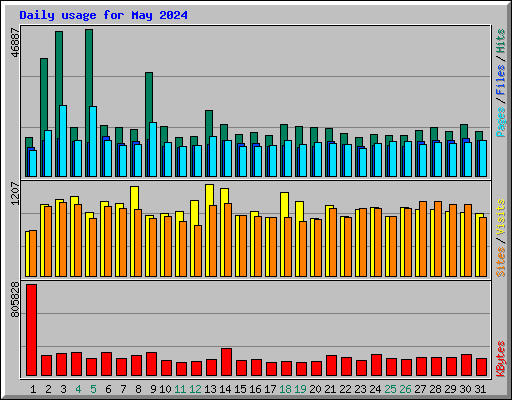Viewport: 512px width, 400px height.
Task: Click the orange sites bar for day 1
Action: [33, 253]
